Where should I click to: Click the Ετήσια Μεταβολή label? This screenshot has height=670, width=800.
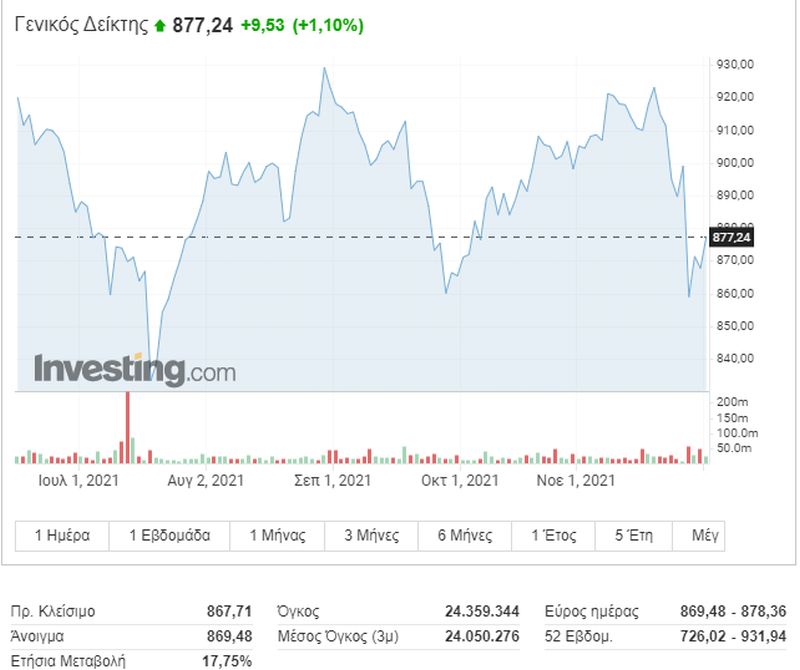(x=68, y=661)
